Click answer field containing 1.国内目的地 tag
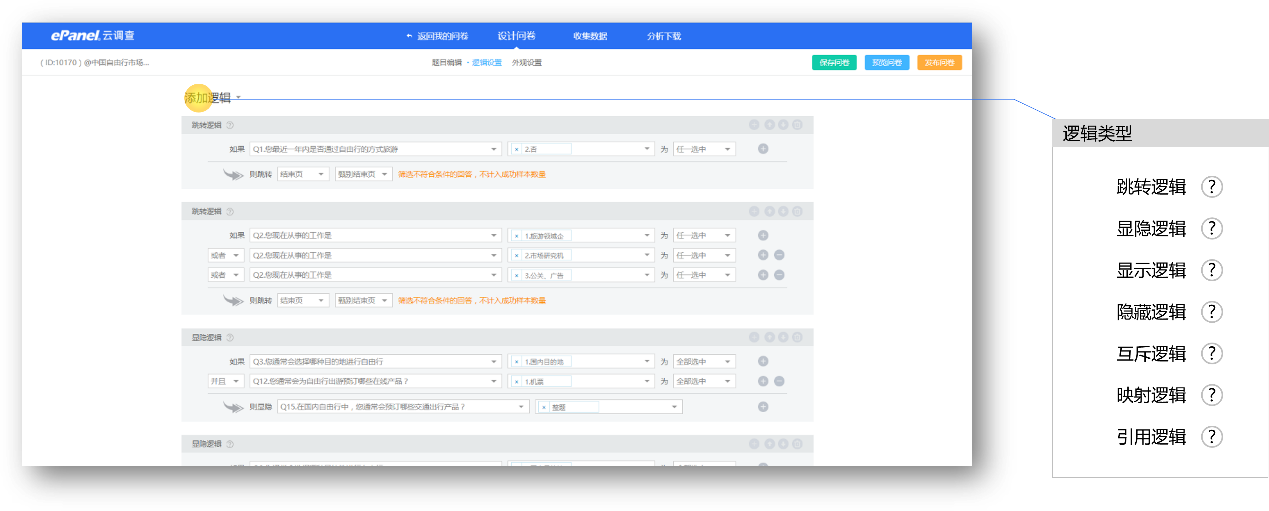Viewport: 1269px width, 511px height. click(580, 361)
